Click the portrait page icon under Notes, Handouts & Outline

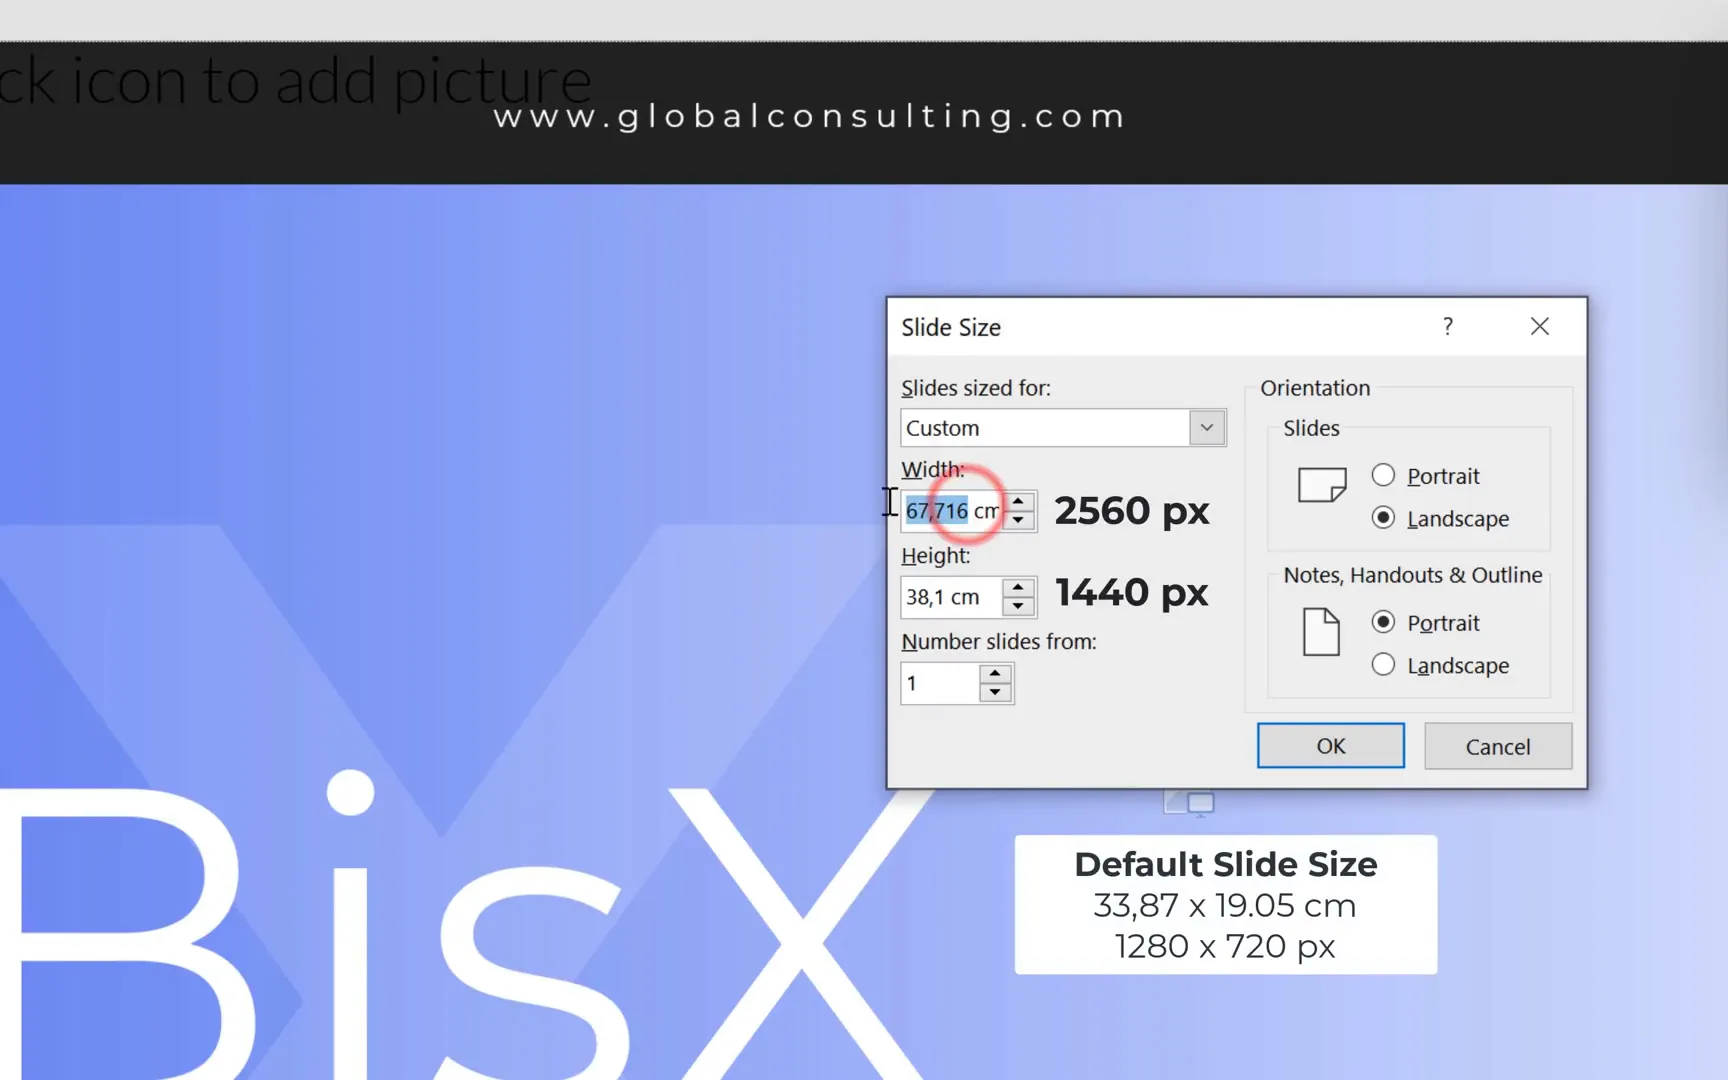tap(1321, 632)
